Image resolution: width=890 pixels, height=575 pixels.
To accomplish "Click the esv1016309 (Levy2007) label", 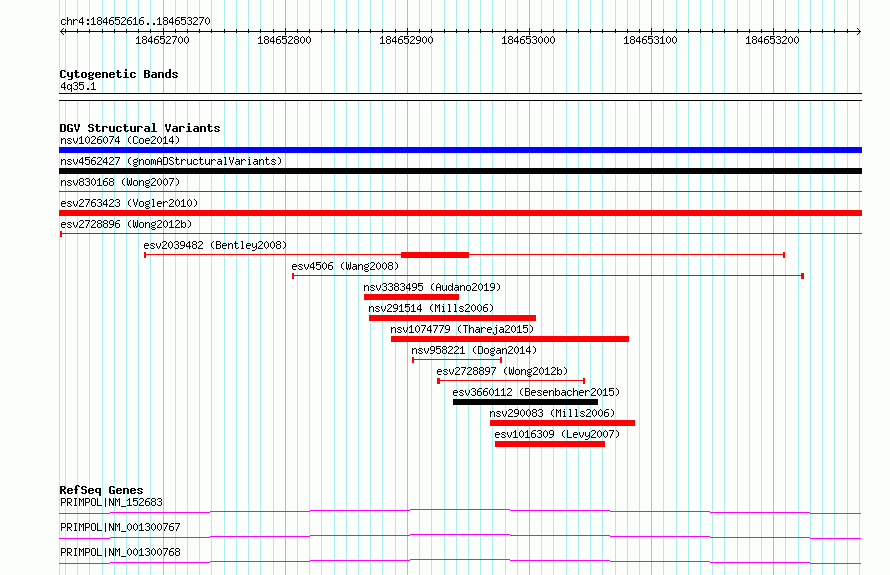I will coord(557,434).
